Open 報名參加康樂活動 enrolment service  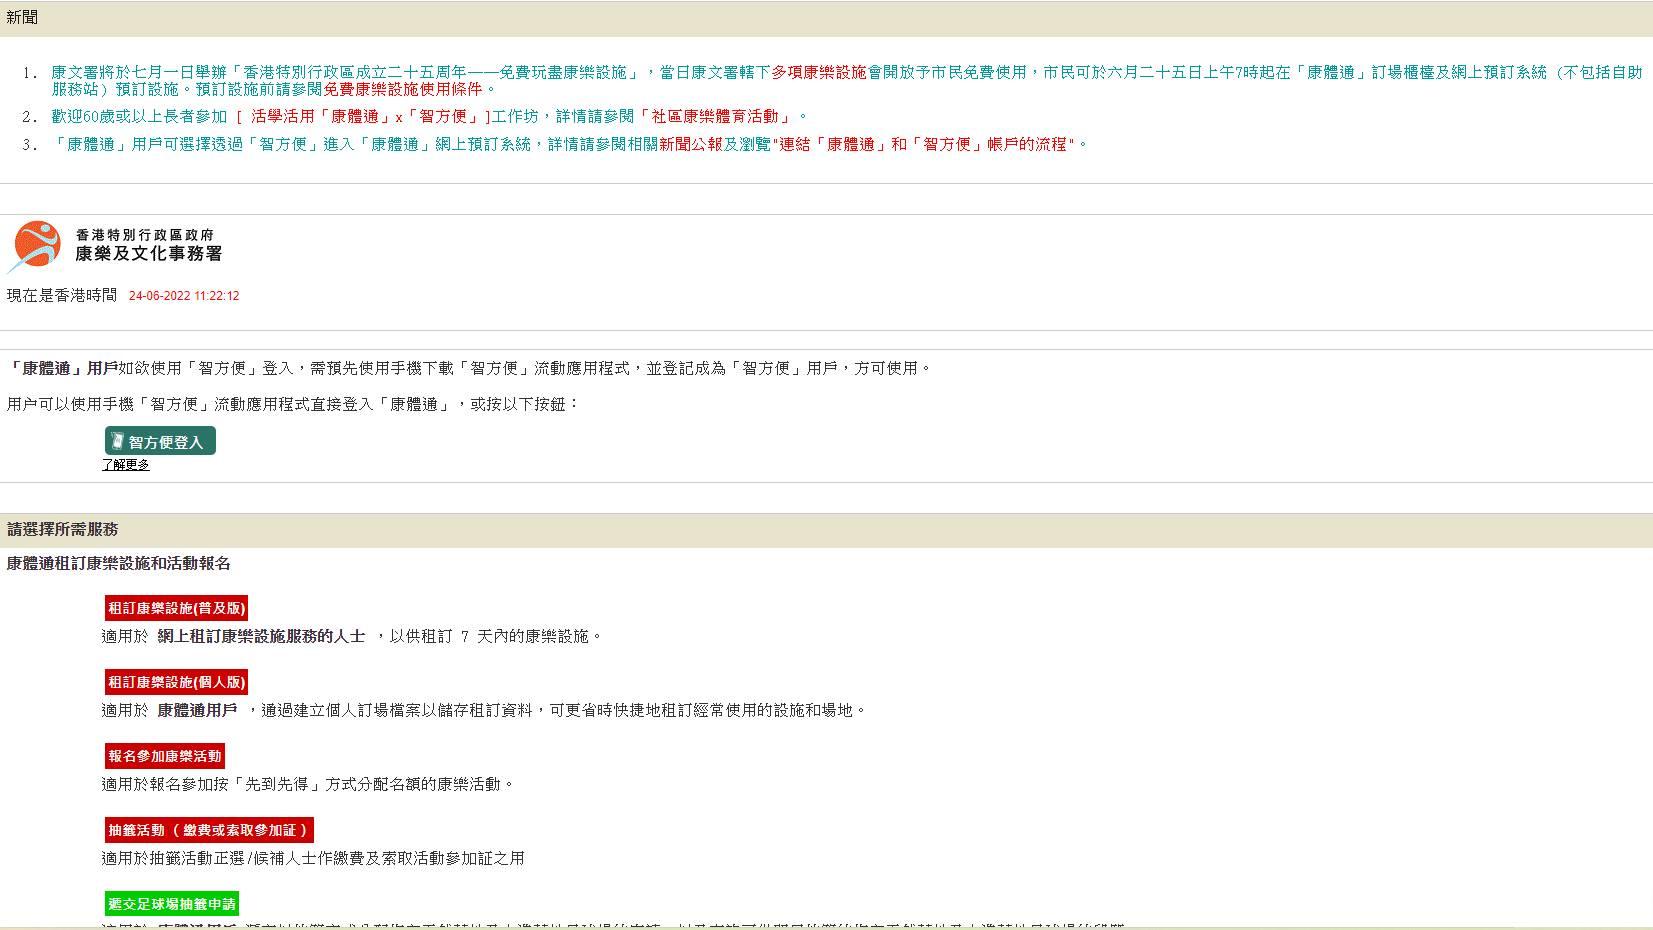(x=165, y=756)
